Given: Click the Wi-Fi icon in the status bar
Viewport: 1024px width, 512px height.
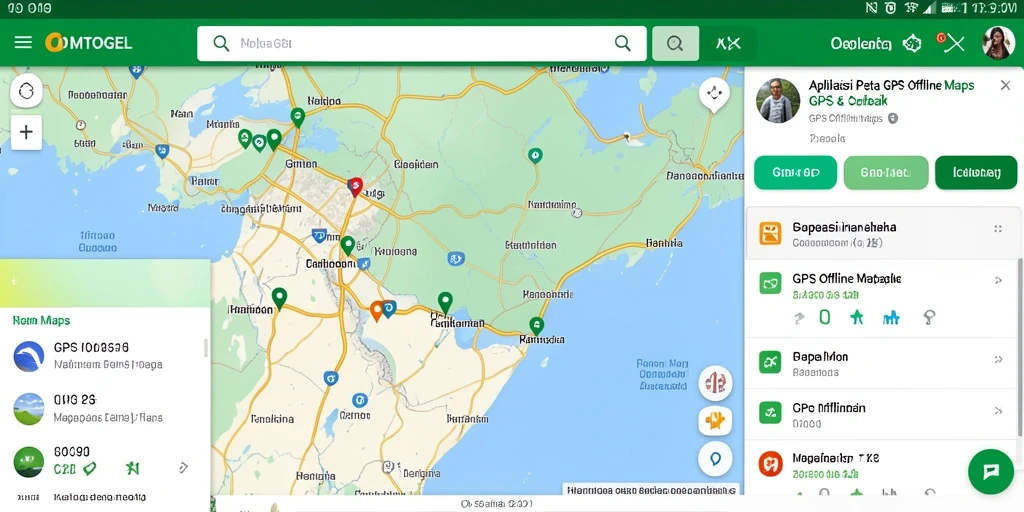Looking at the screenshot, I should point(912,8).
